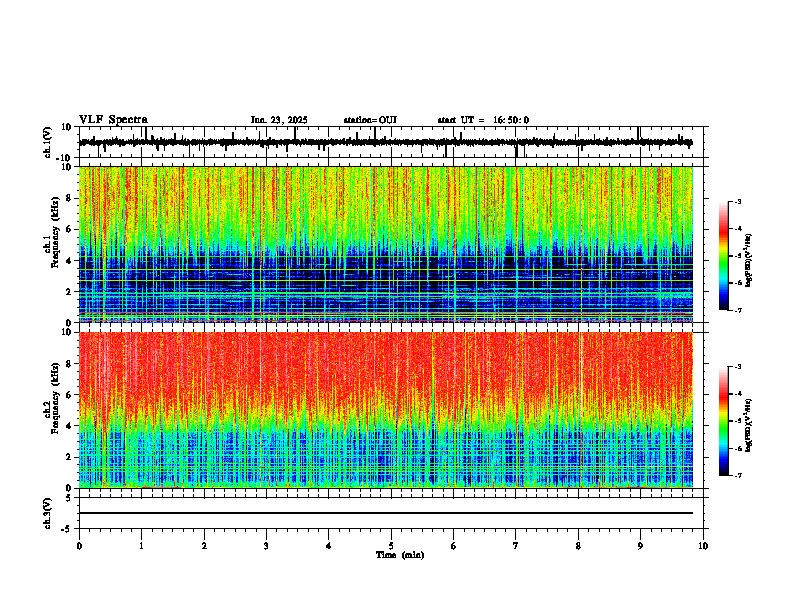Click the time-axis tick label "2"
Screen dimensions: 792x612
[x=204, y=546]
